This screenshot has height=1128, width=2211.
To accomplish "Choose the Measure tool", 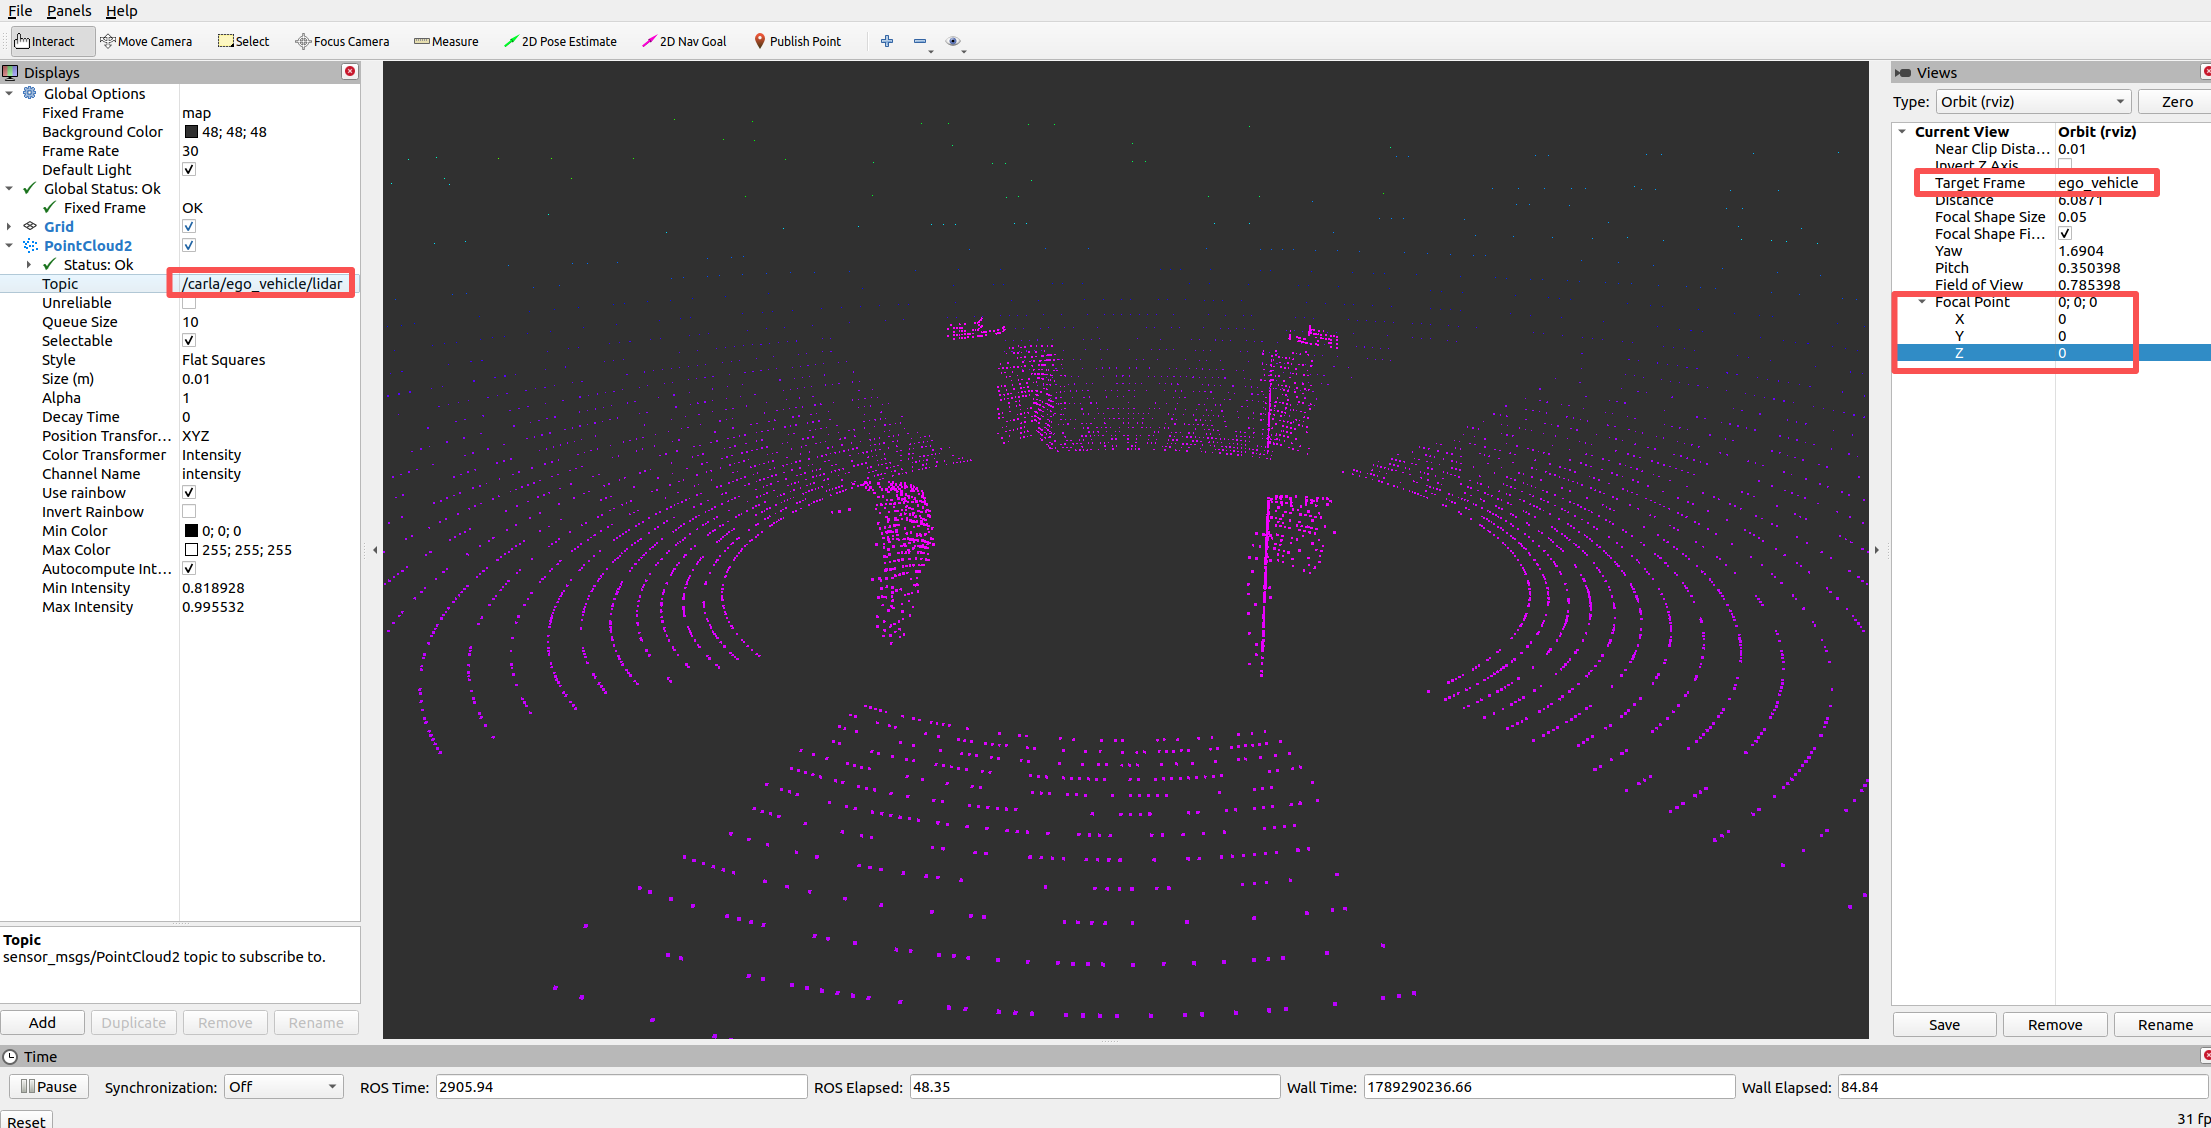I will (x=446, y=41).
